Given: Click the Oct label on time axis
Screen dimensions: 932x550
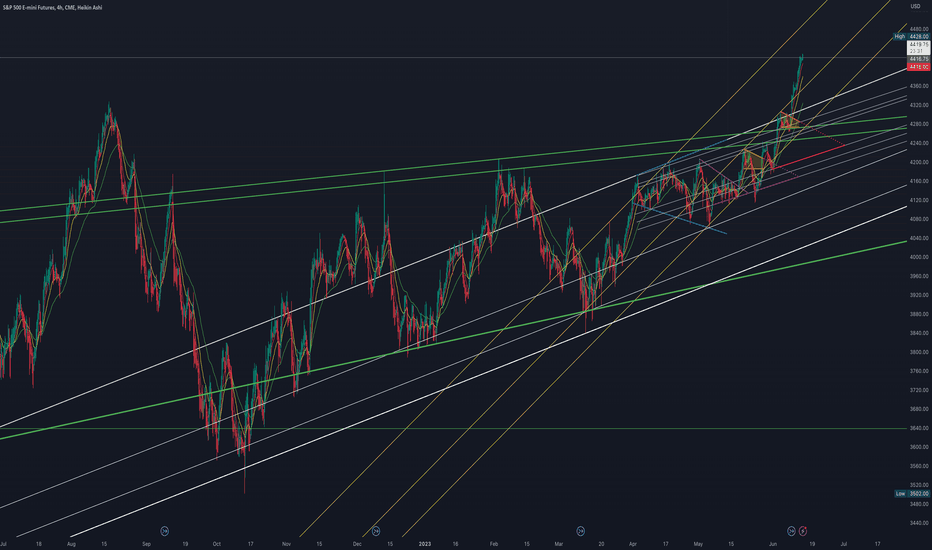Looking at the screenshot, I should pos(216,544).
